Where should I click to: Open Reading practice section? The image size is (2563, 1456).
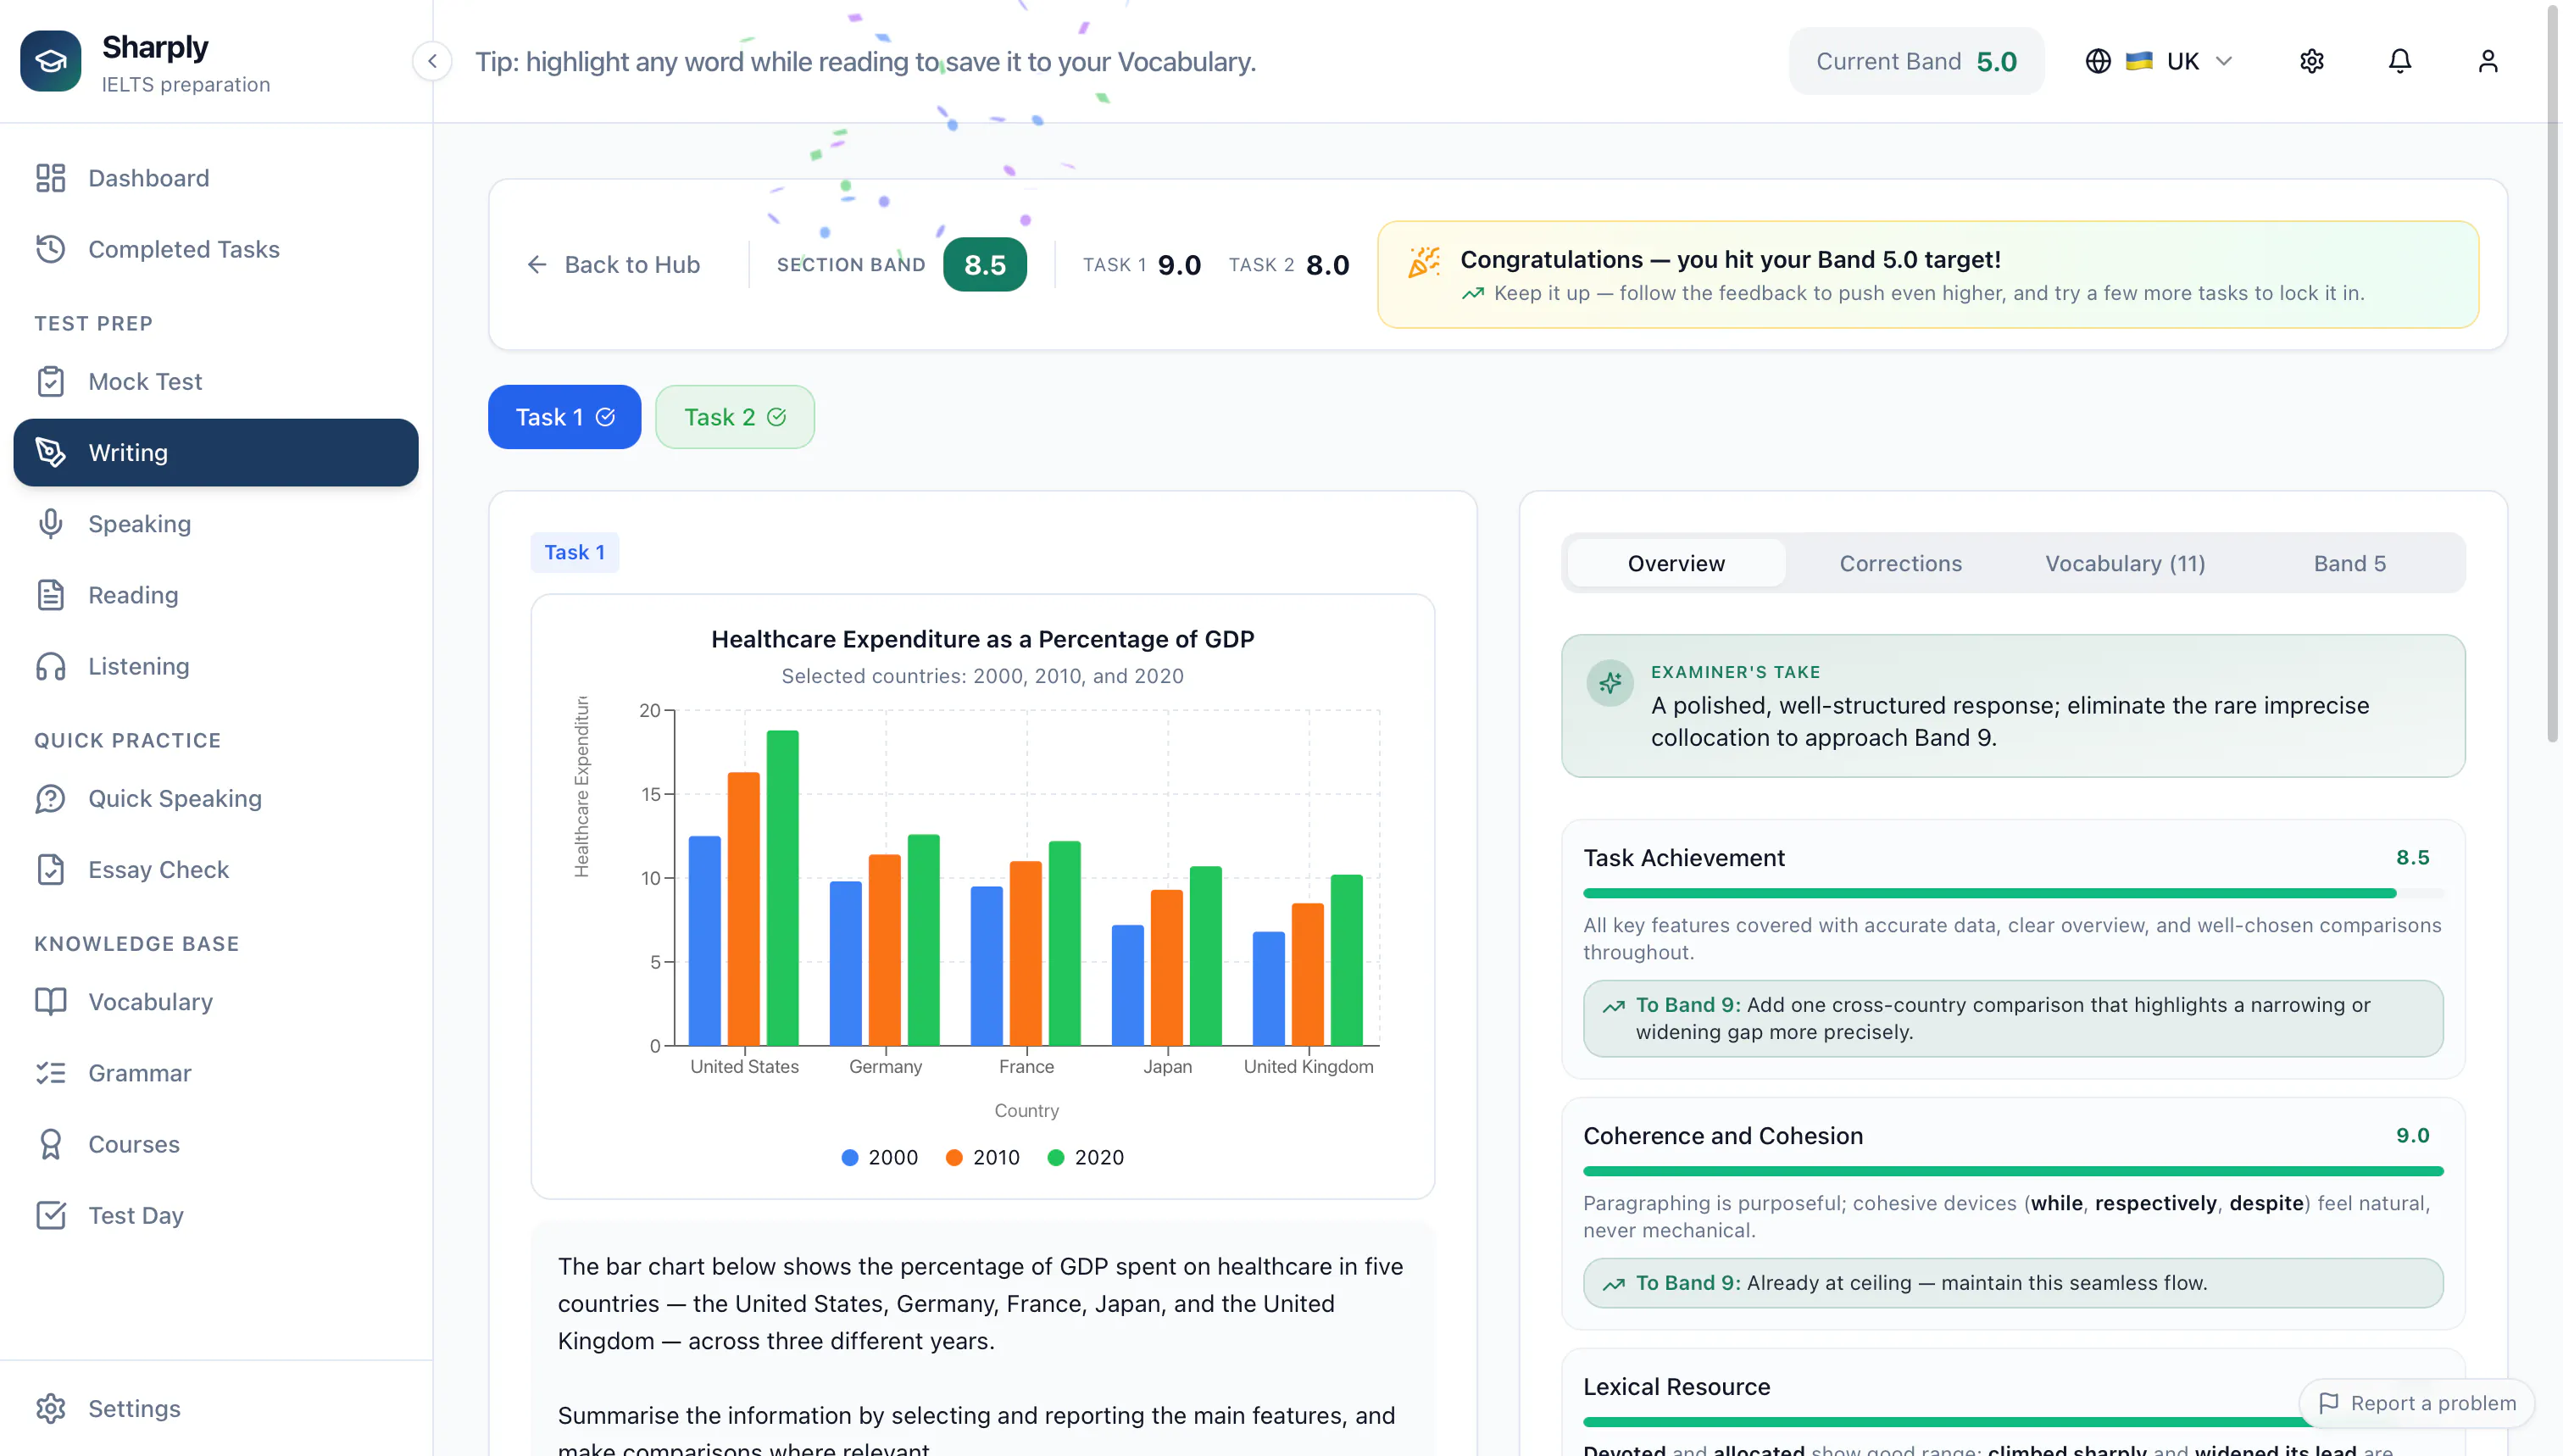pyautogui.click(x=216, y=595)
